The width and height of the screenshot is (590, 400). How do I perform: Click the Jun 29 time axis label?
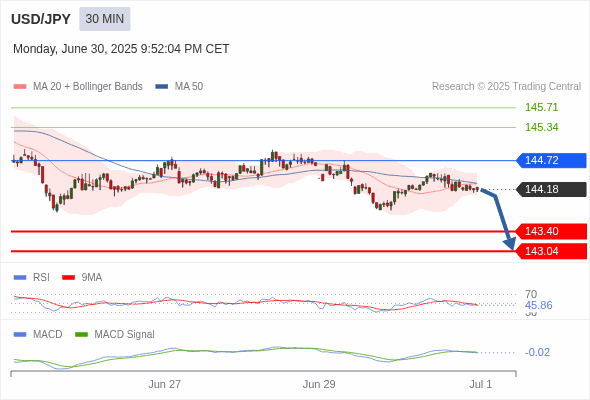click(x=319, y=384)
